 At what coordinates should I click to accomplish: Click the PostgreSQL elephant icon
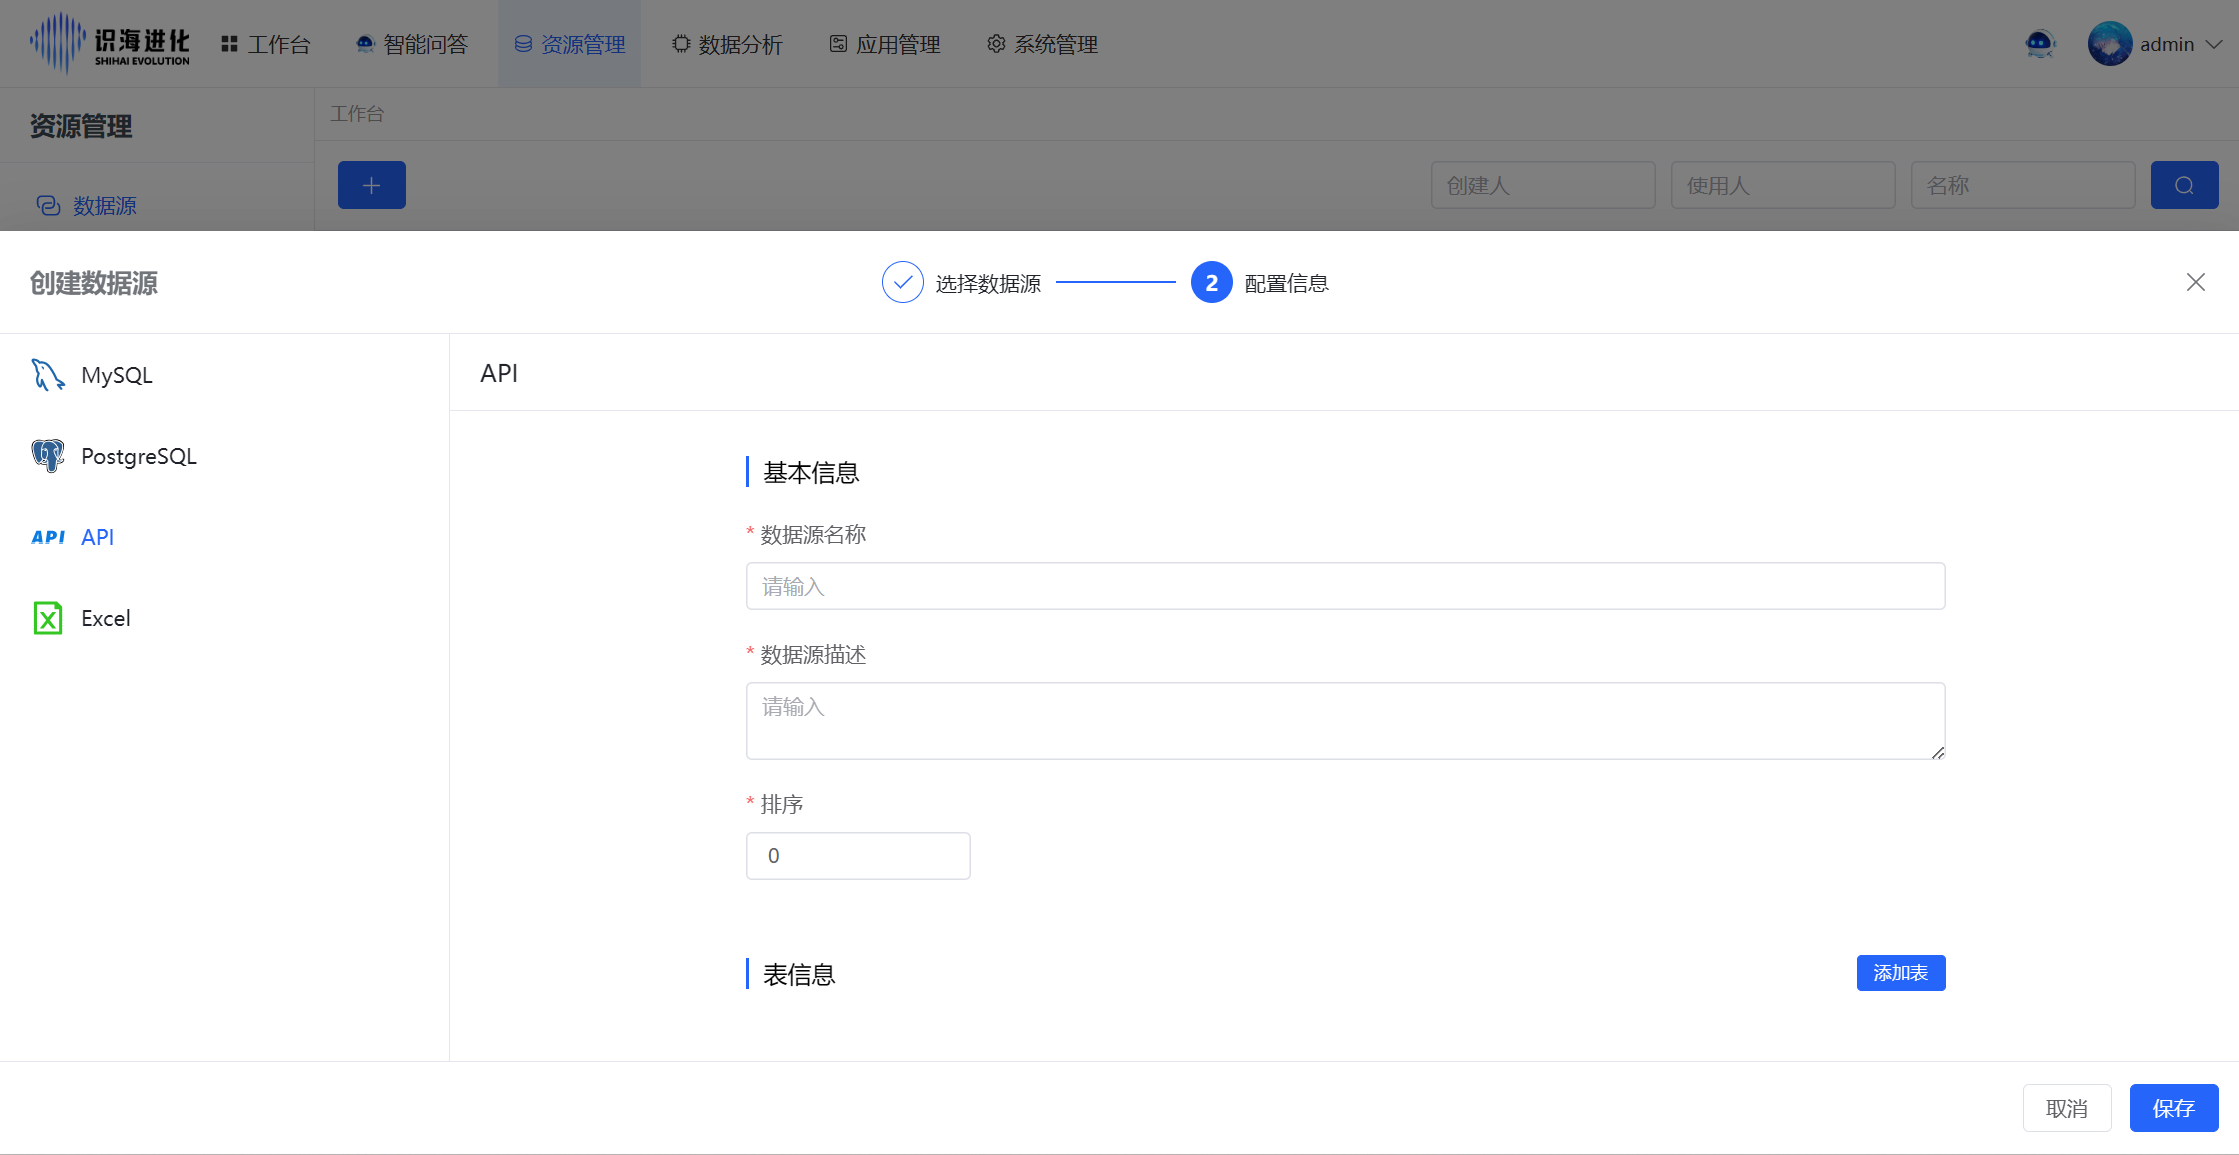(48, 456)
